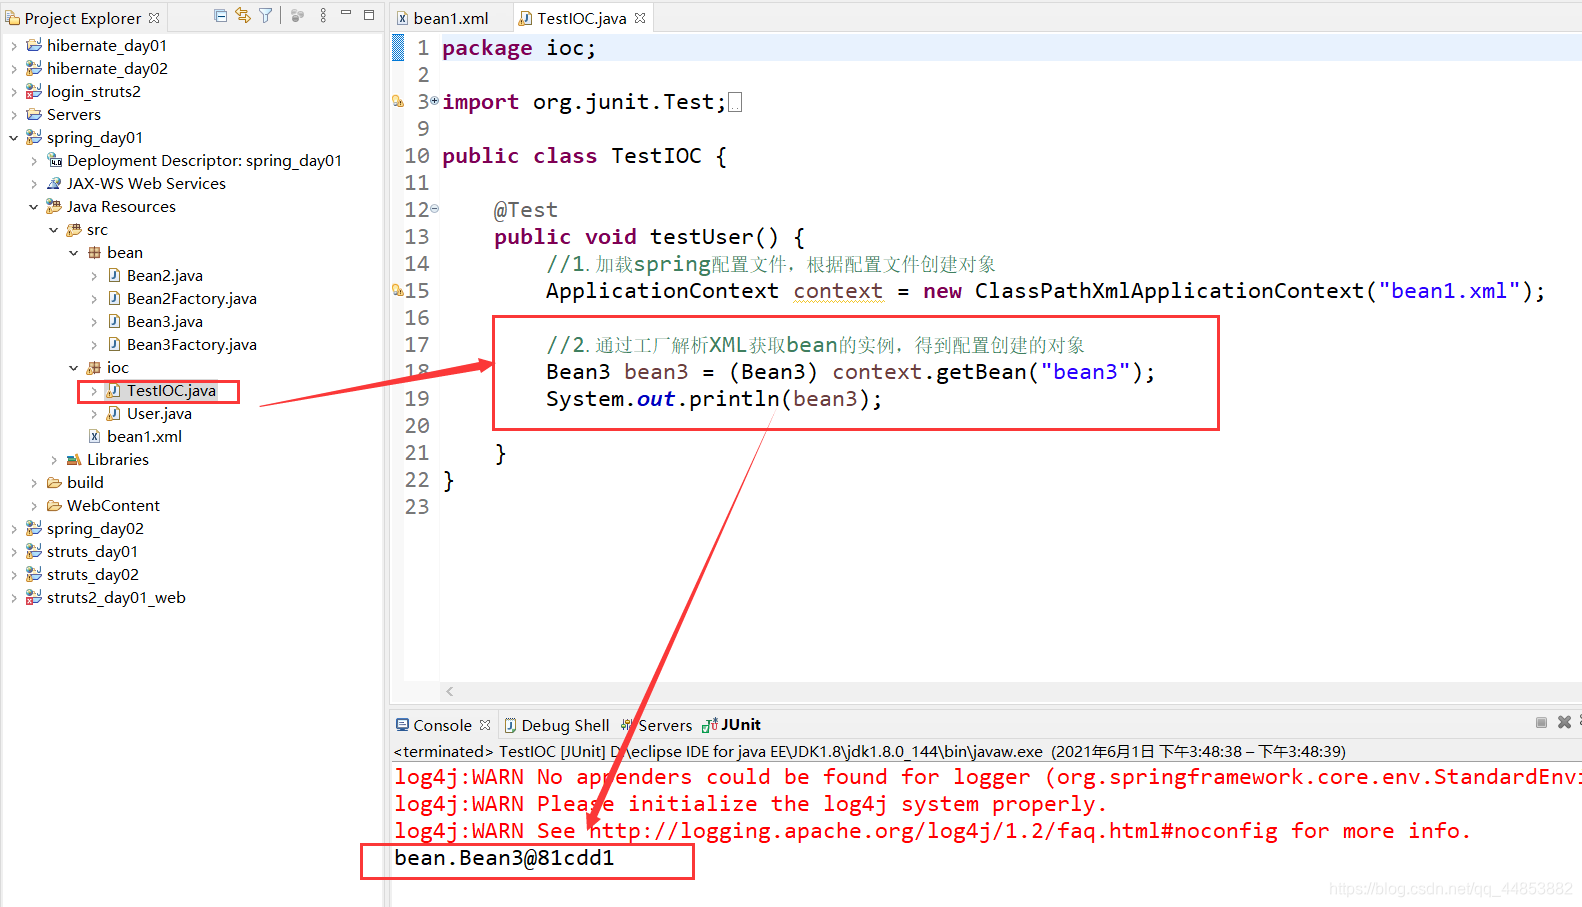Collapse the src folder
1582x907 pixels.
point(53,230)
